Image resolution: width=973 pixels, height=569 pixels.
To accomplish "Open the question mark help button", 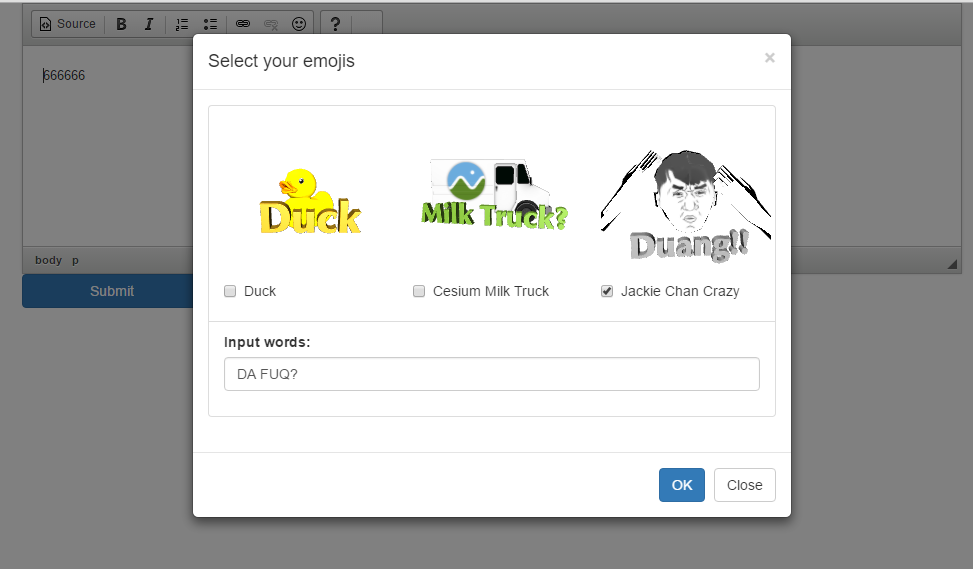I will 335,24.
